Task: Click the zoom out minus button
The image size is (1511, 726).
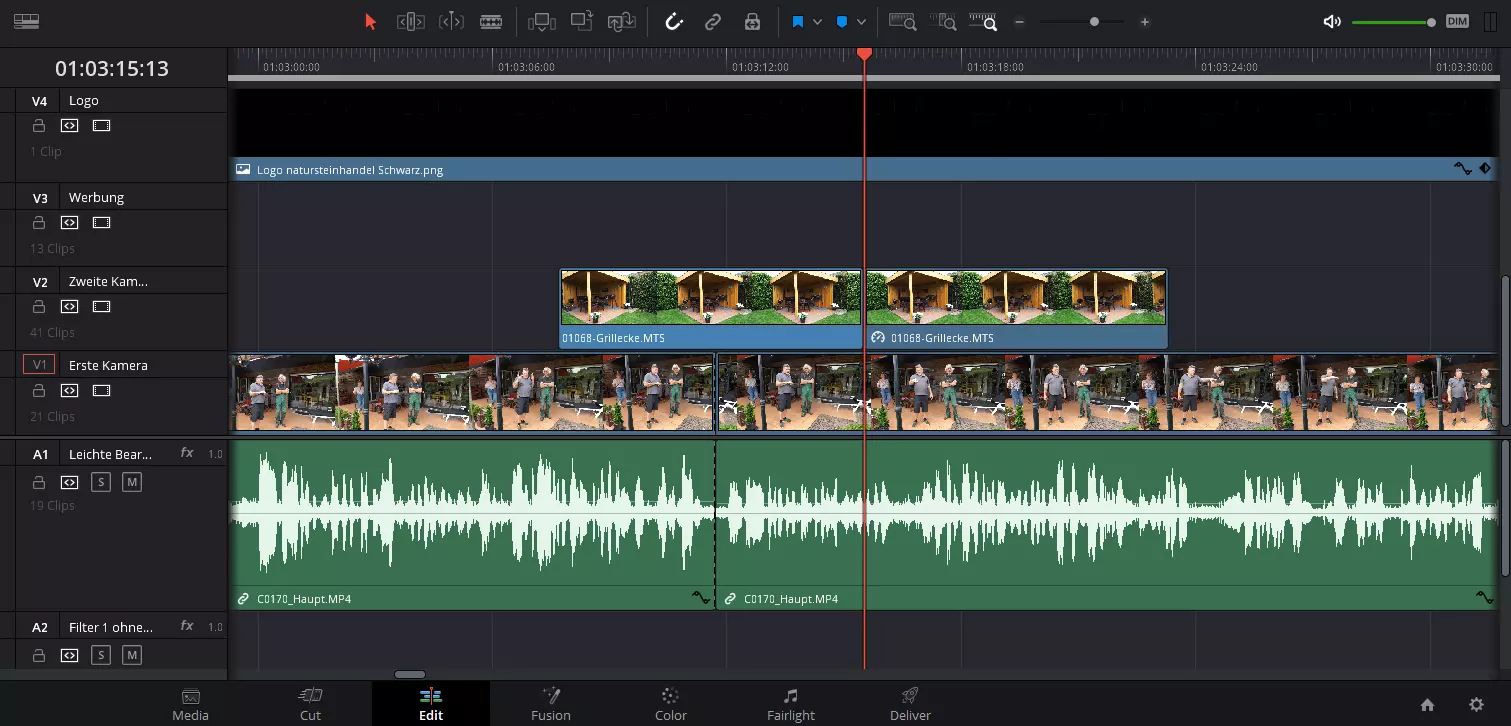Action: pos(1019,21)
